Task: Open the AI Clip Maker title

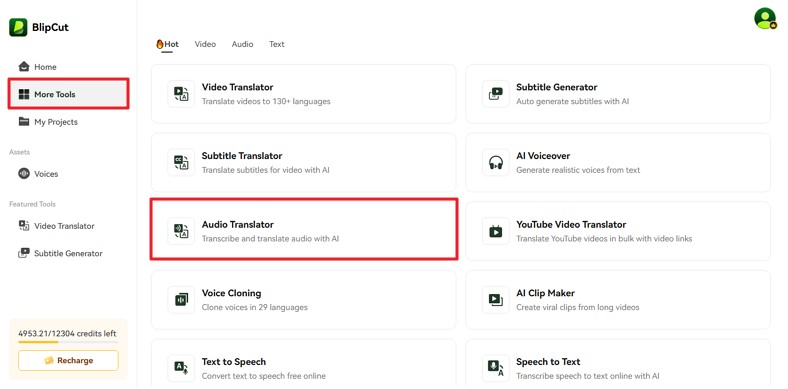Action: pyautogui.click(x=545, y=293)
